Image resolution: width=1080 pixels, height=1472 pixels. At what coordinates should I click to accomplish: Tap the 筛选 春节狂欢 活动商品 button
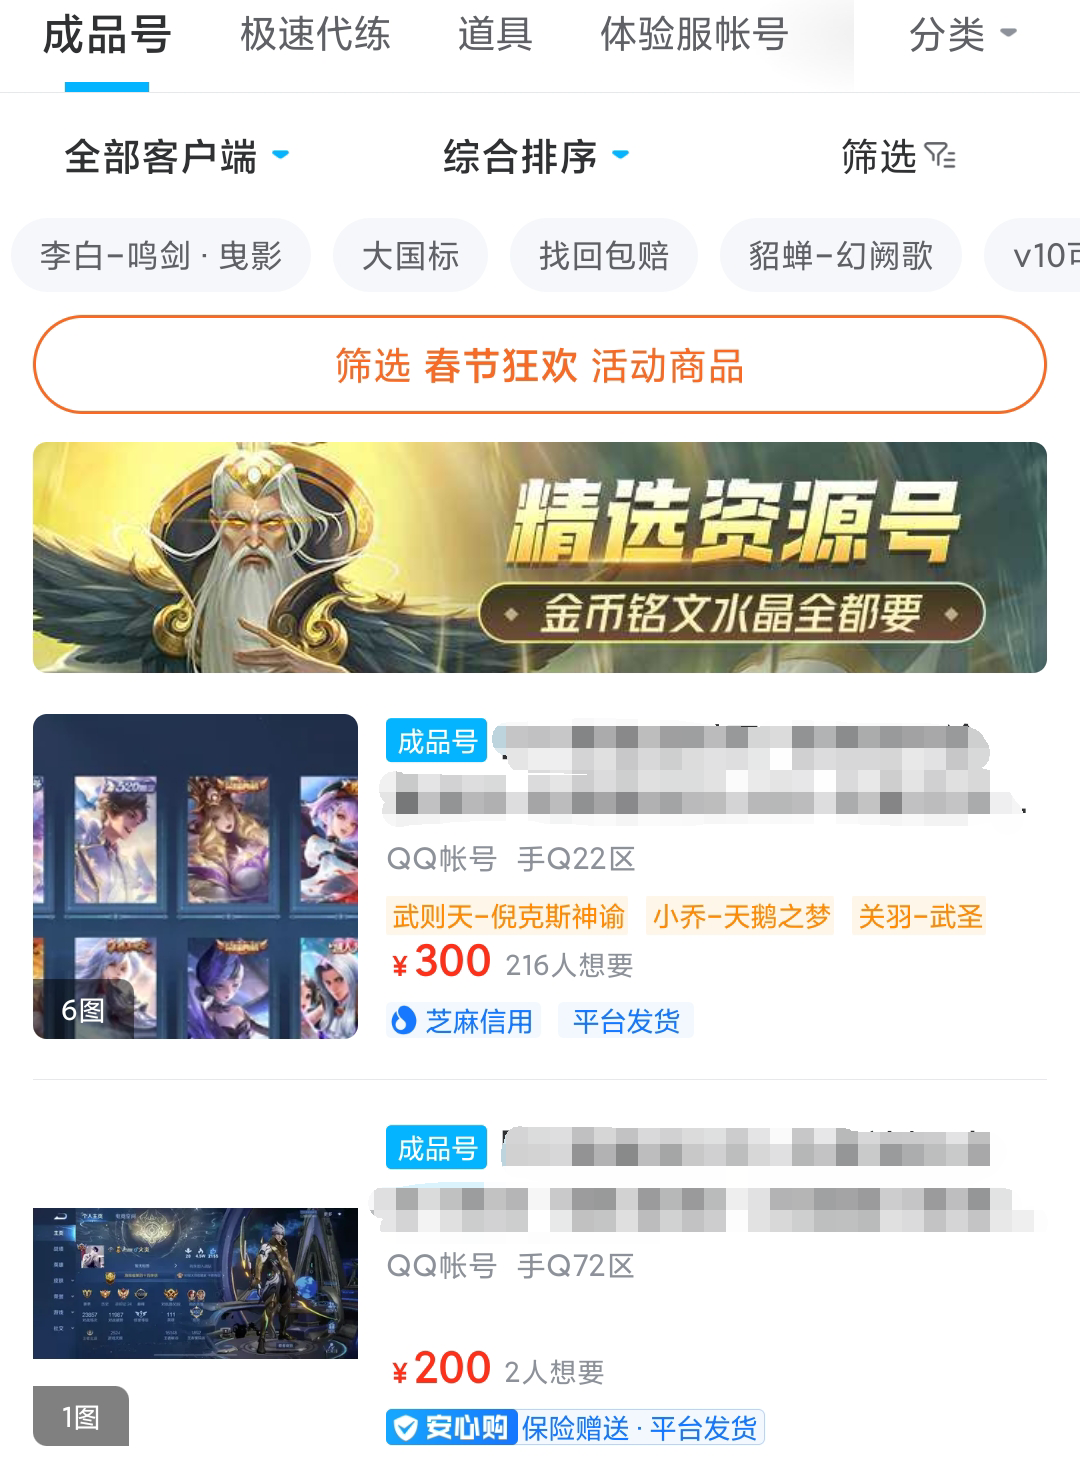tap(540, 365)
